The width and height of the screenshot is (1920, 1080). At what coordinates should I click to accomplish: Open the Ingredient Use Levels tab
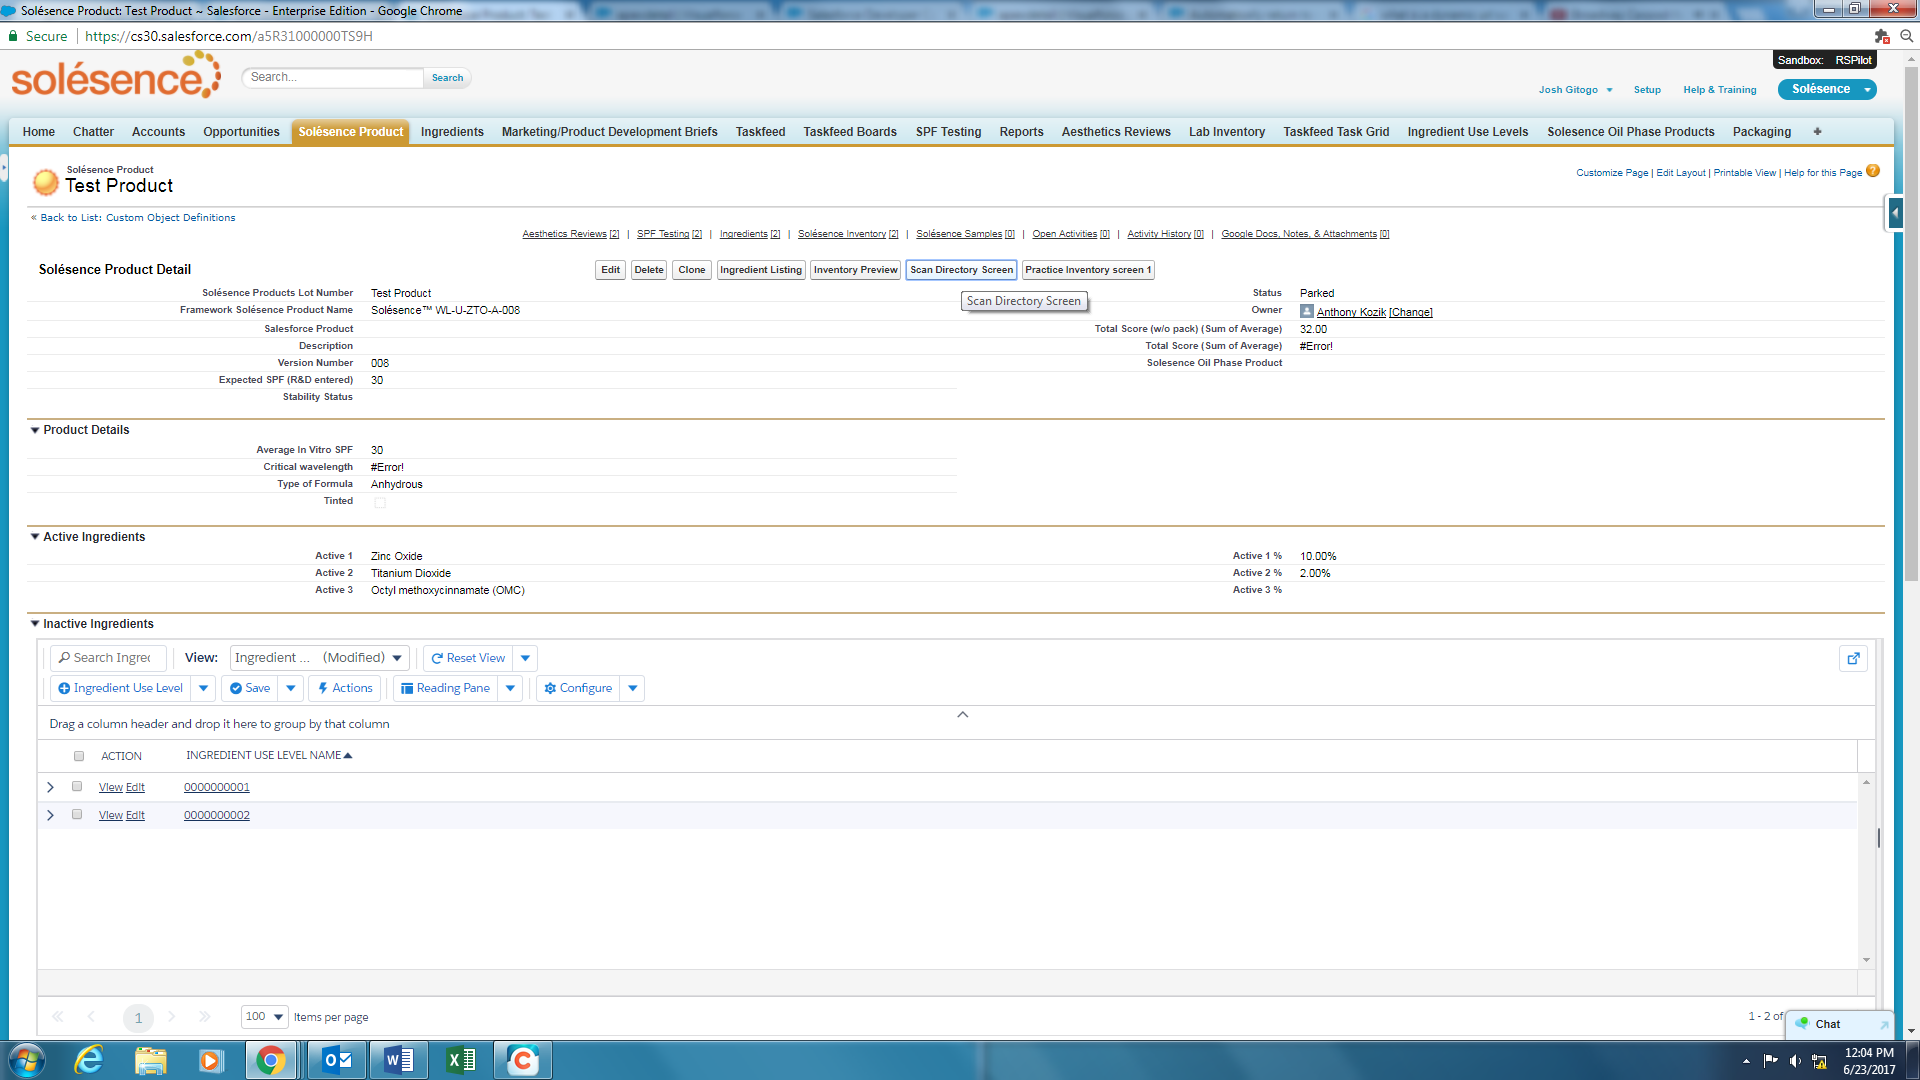(1467, 132)
